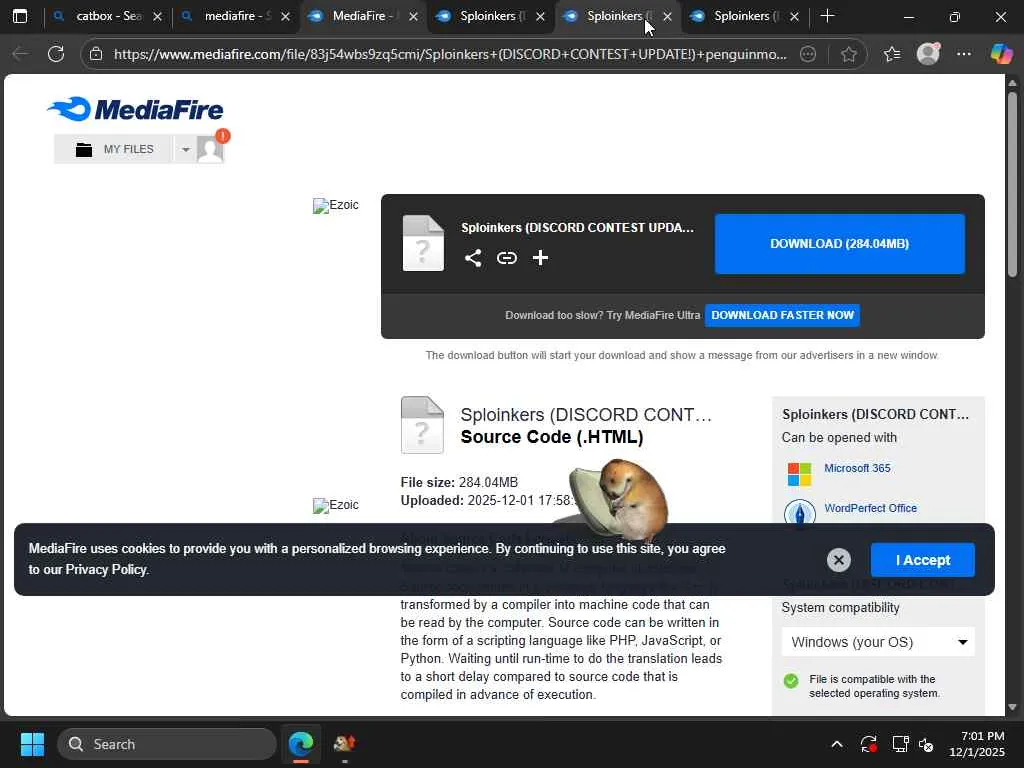
Task: Open a new browser tab
Action: pyautogui.click(x=827, y=16)
